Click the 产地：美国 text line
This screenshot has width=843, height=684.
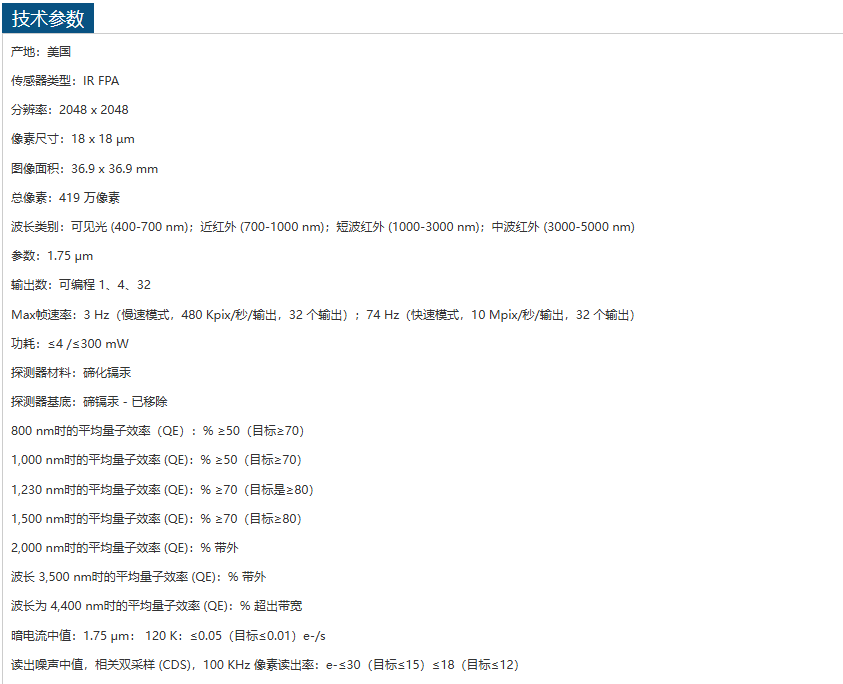click(x=41, y=51)
